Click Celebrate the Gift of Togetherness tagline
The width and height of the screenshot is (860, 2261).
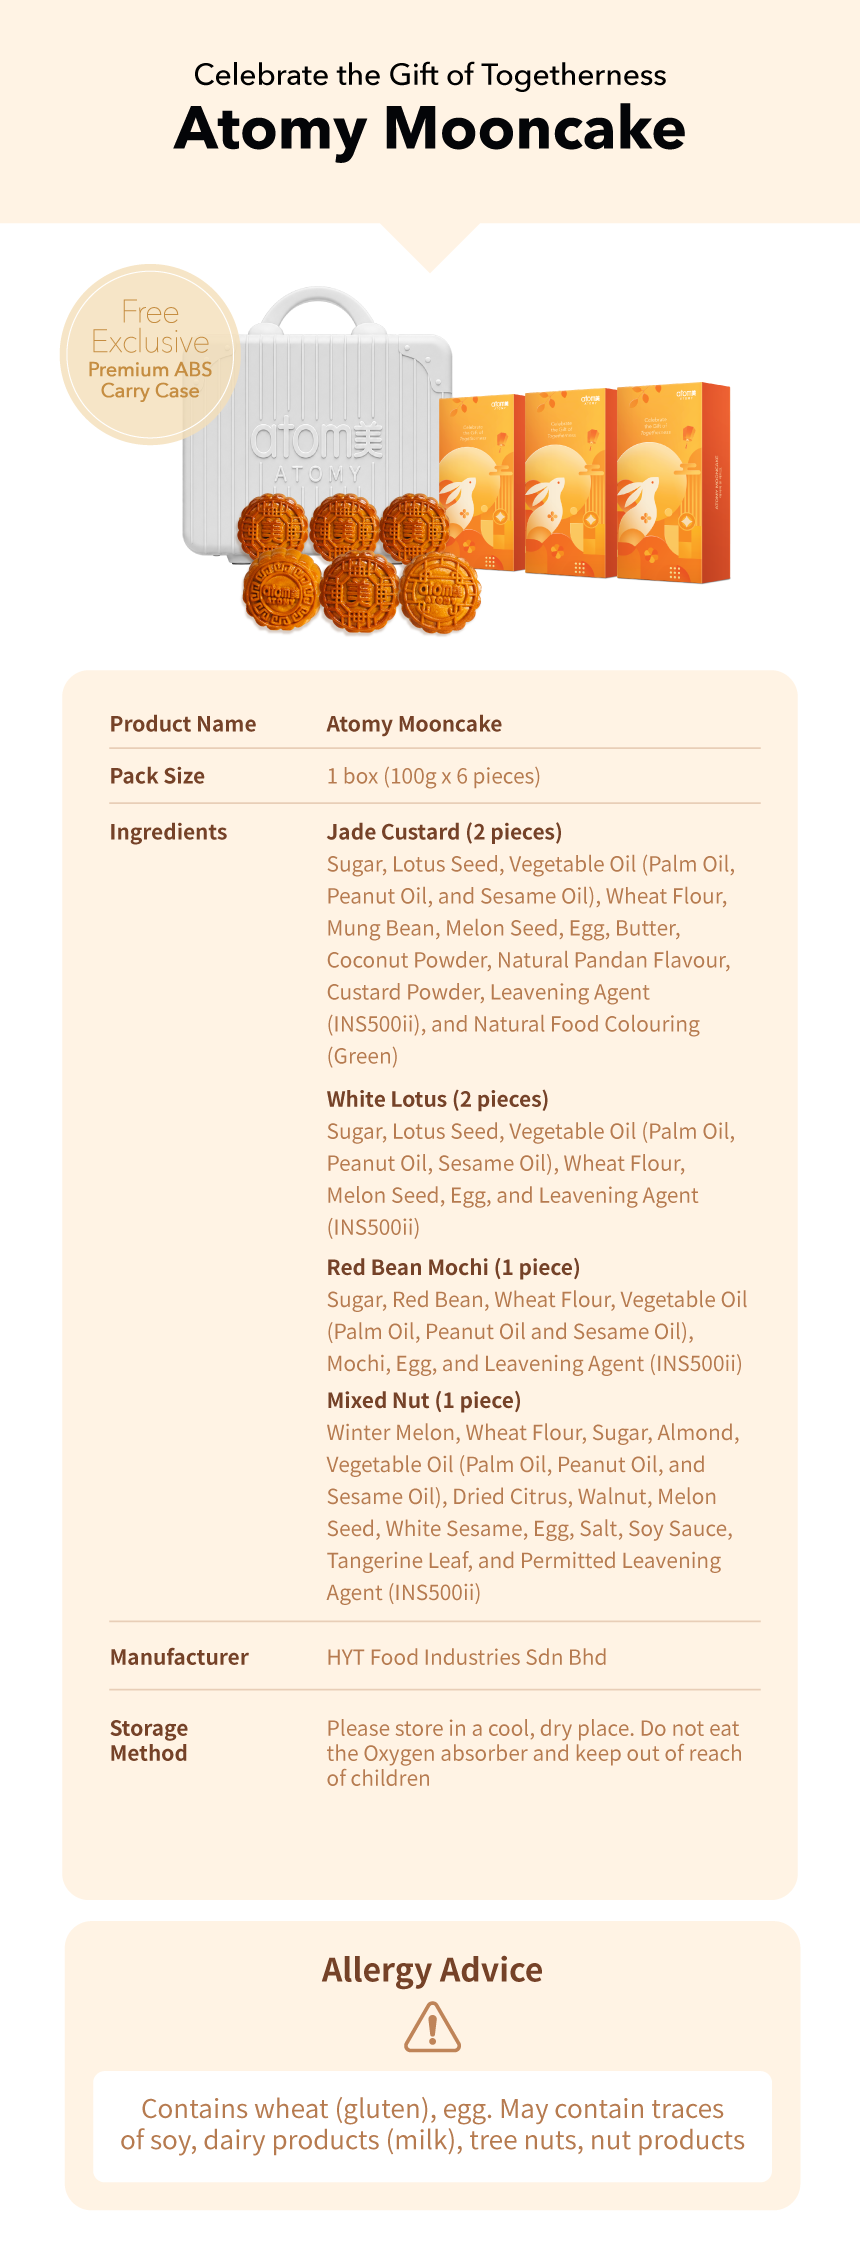[430, 75]
